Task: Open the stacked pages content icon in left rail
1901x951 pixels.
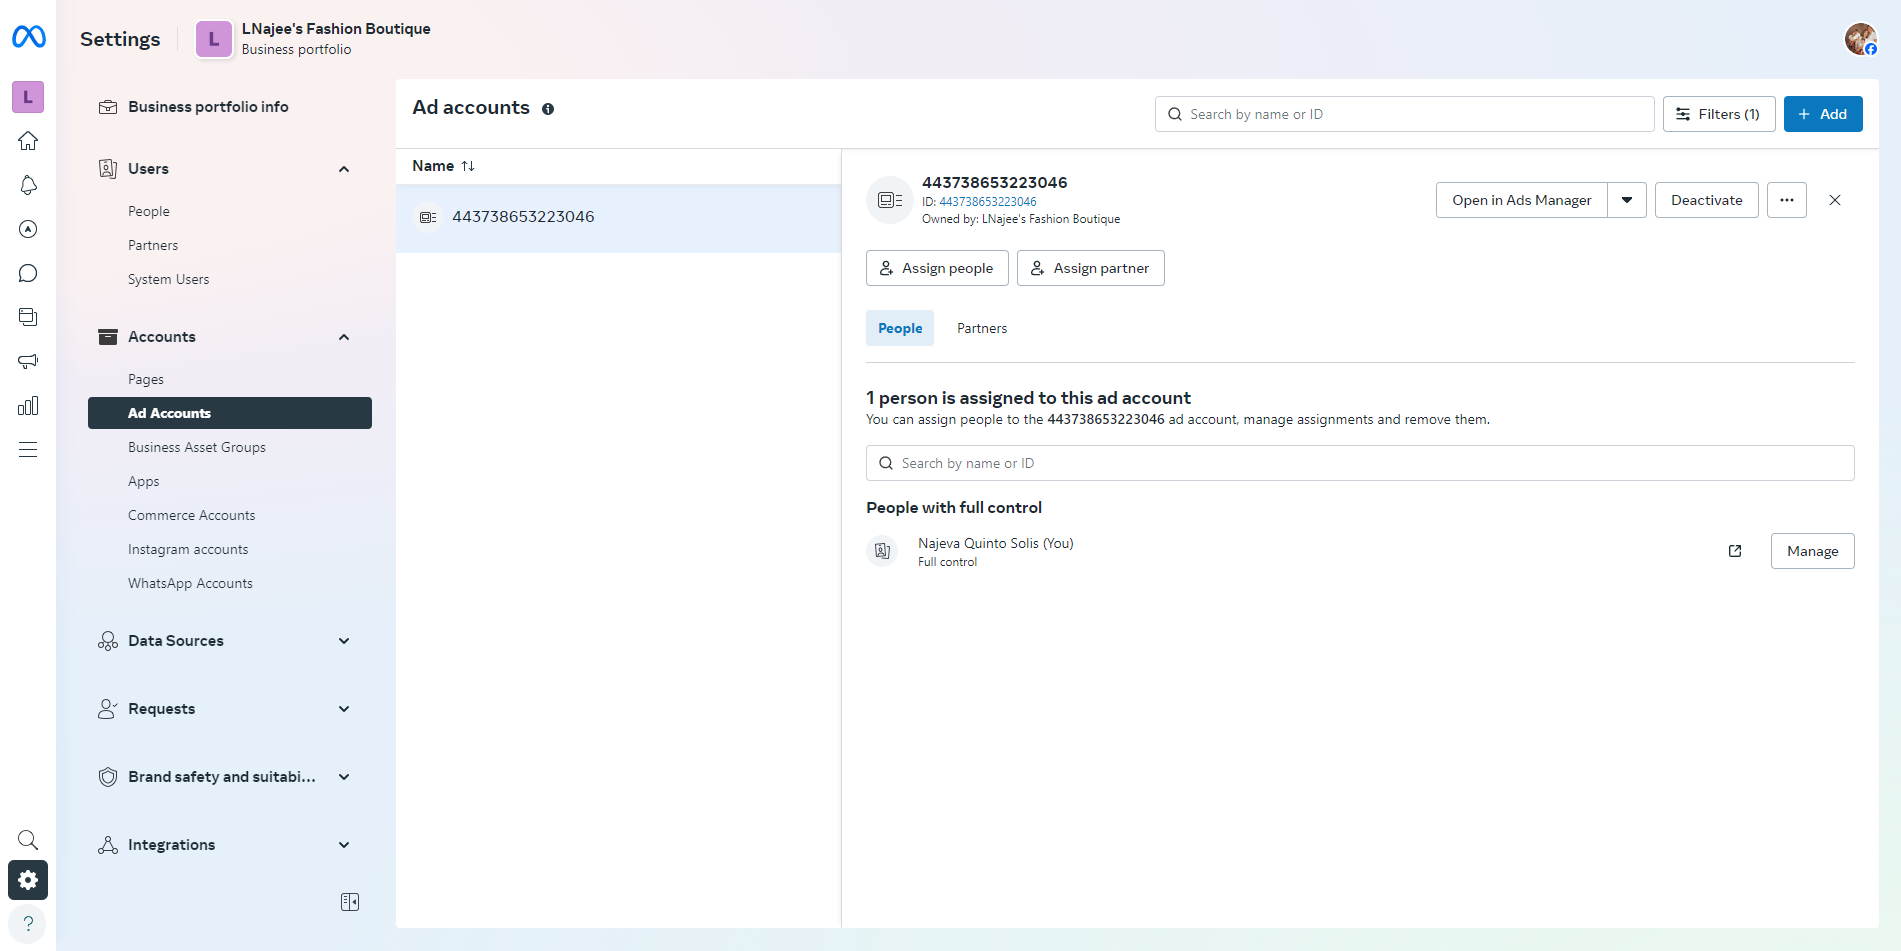Action: coord(28,317)
